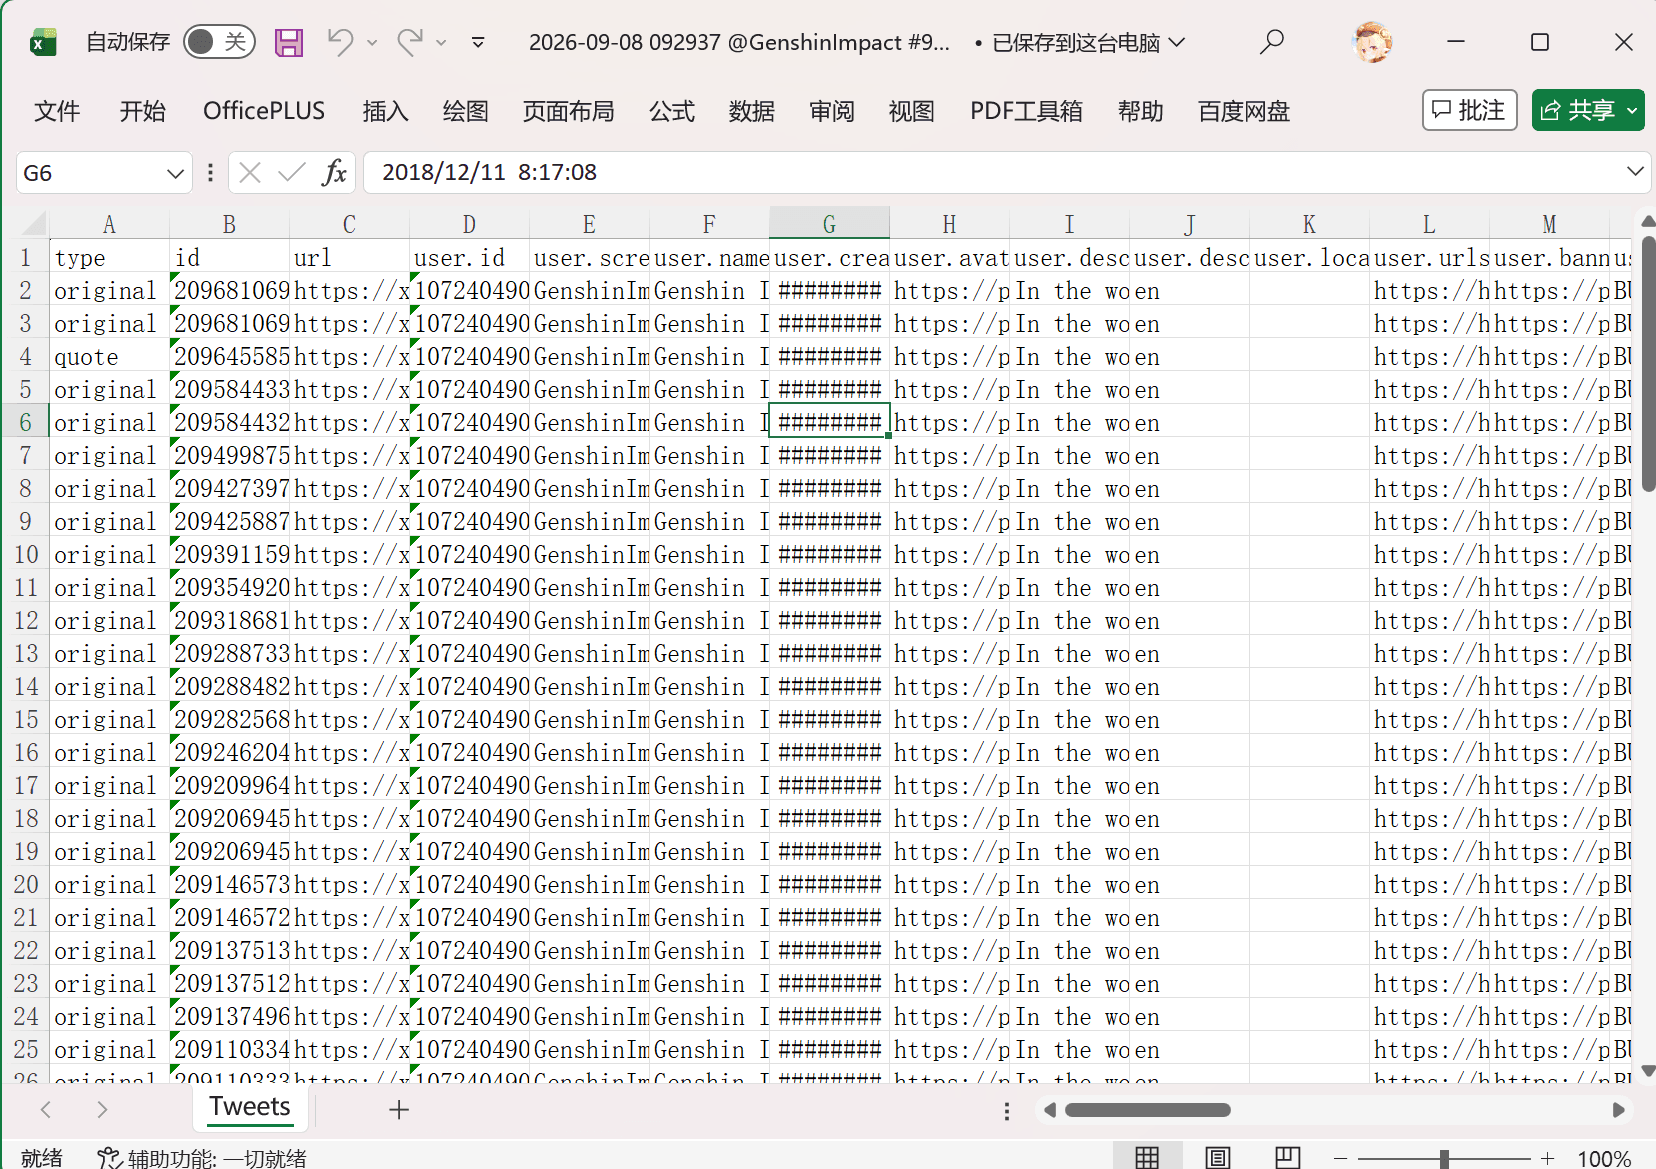Click the zoom slider handle
Viewport: 1656px width, 1169px height.
[x=1443, y=1158]
